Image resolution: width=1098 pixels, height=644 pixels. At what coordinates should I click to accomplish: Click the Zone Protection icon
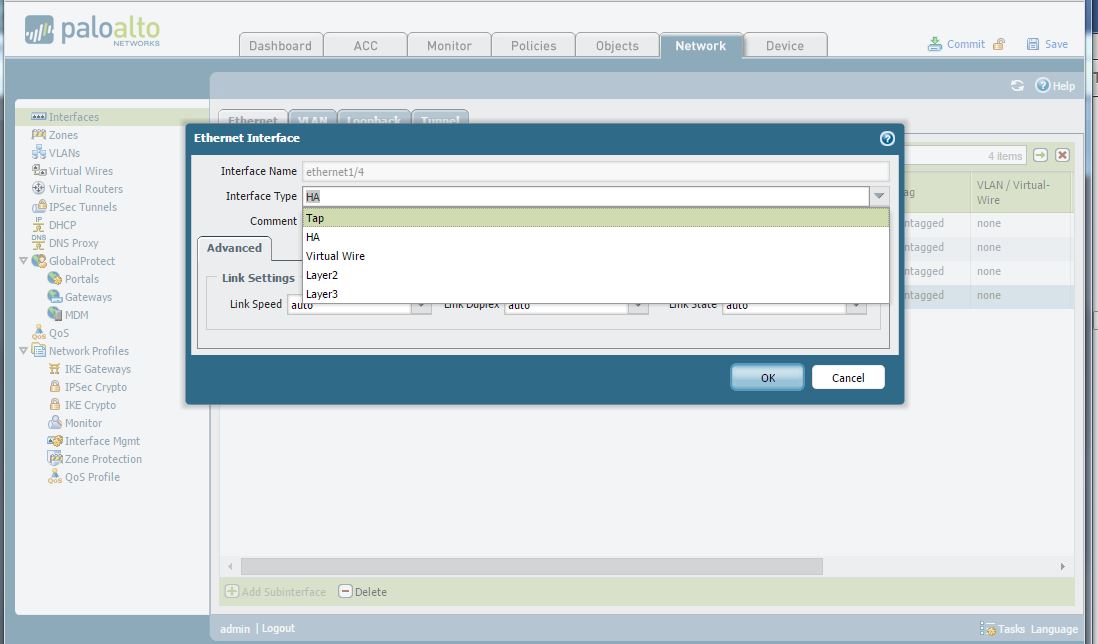tap(55, 458)
